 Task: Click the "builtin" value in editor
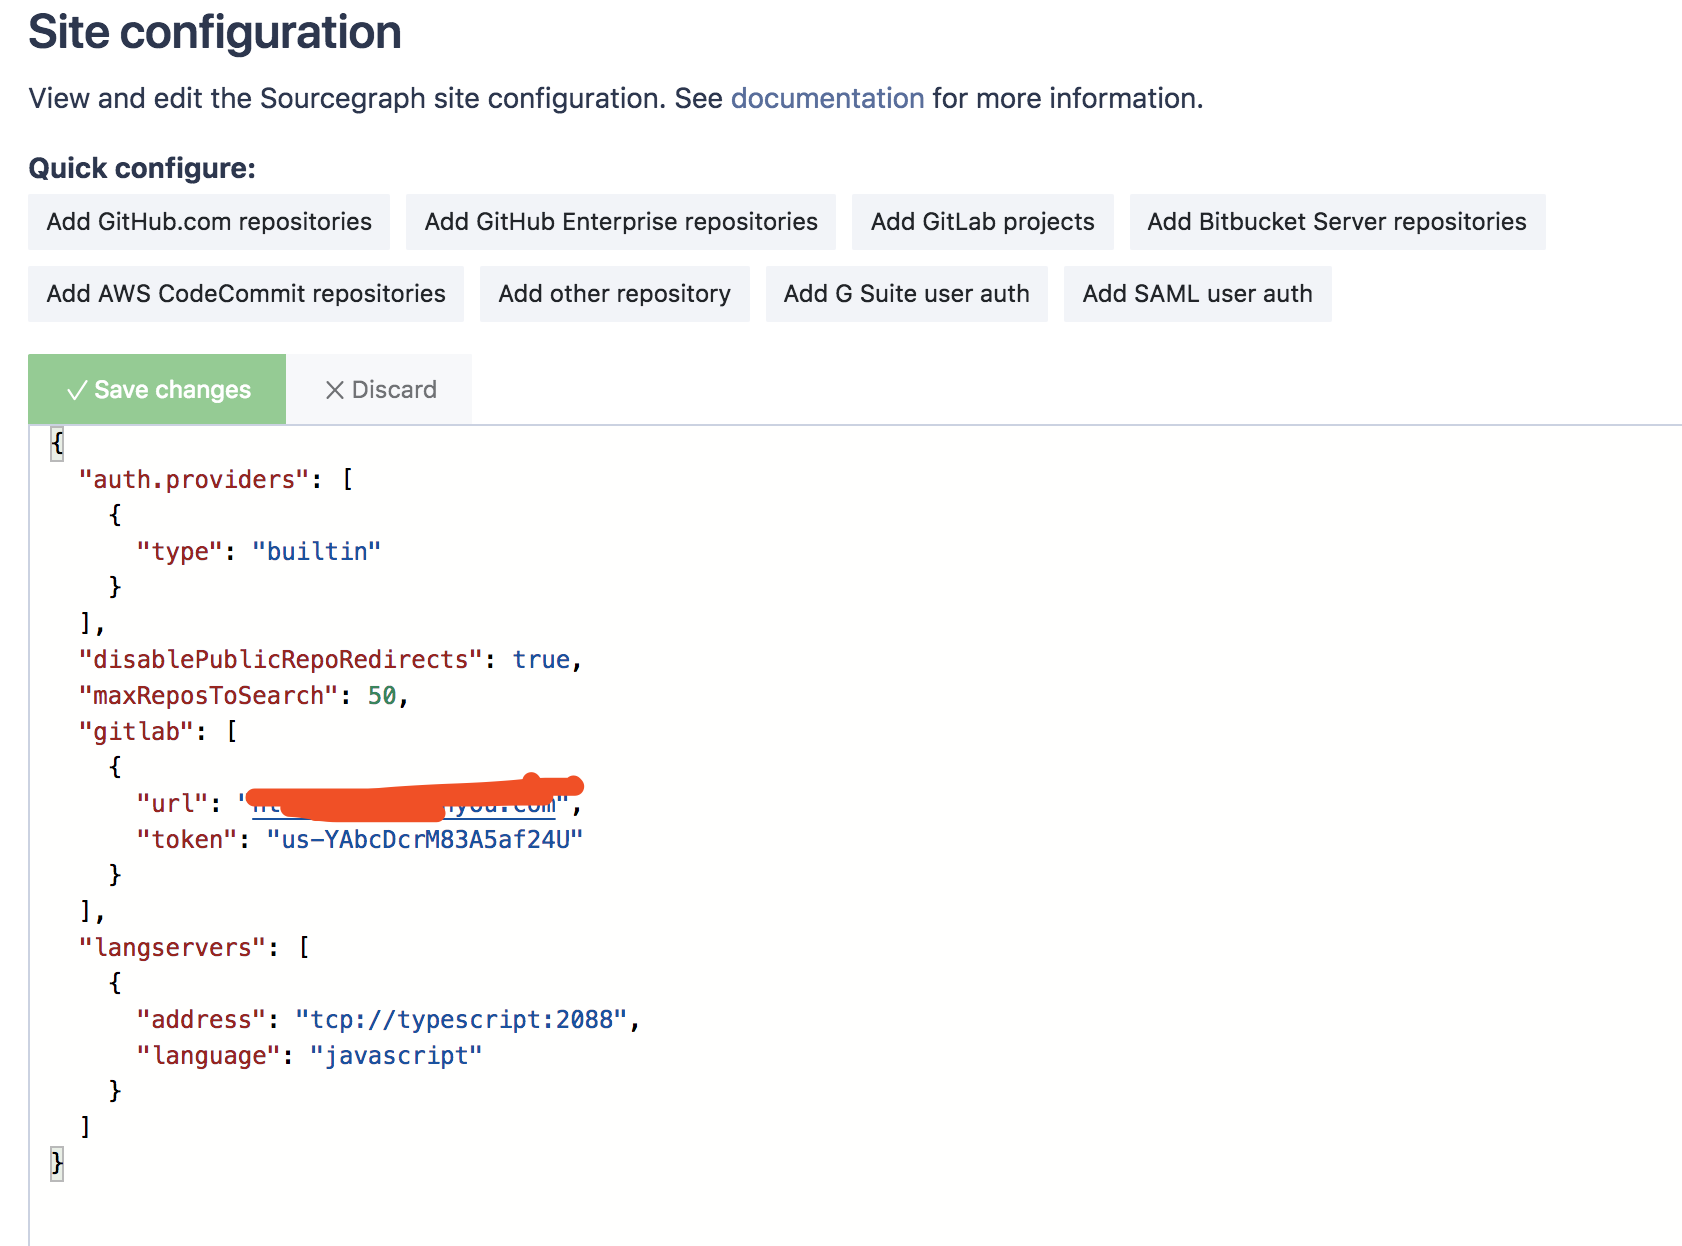click(317, 552)
